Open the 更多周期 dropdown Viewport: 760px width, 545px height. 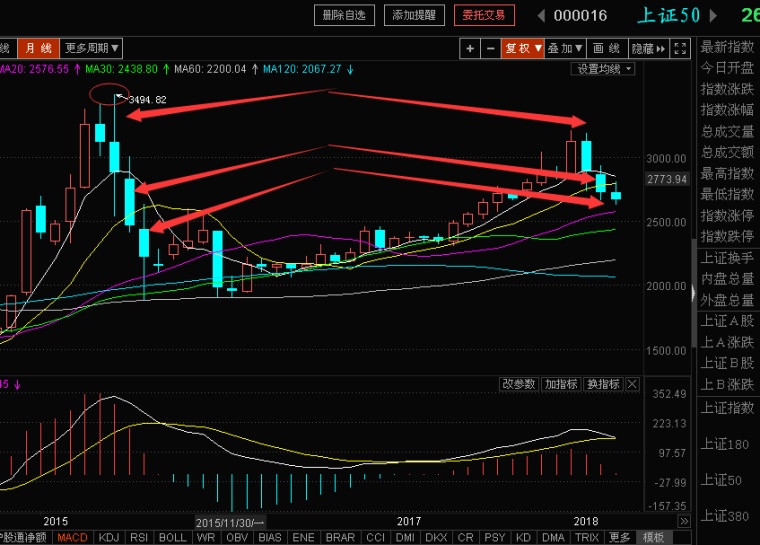(92, 48)
